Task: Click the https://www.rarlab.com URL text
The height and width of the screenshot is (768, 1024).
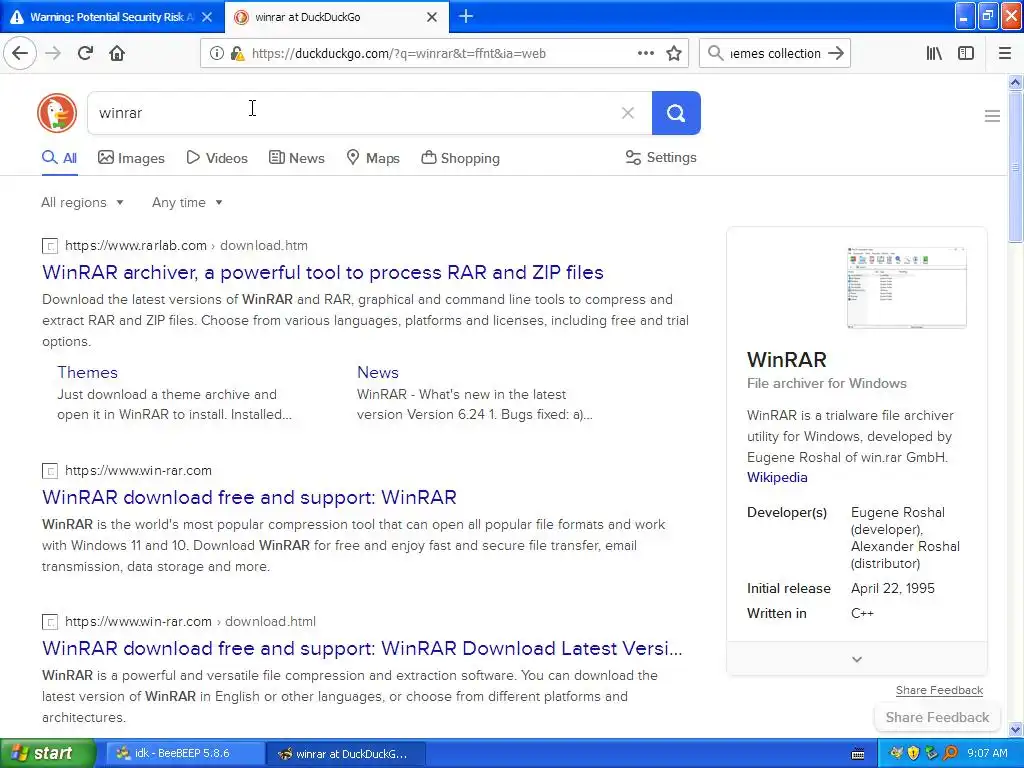Action: tap(136, 246)
